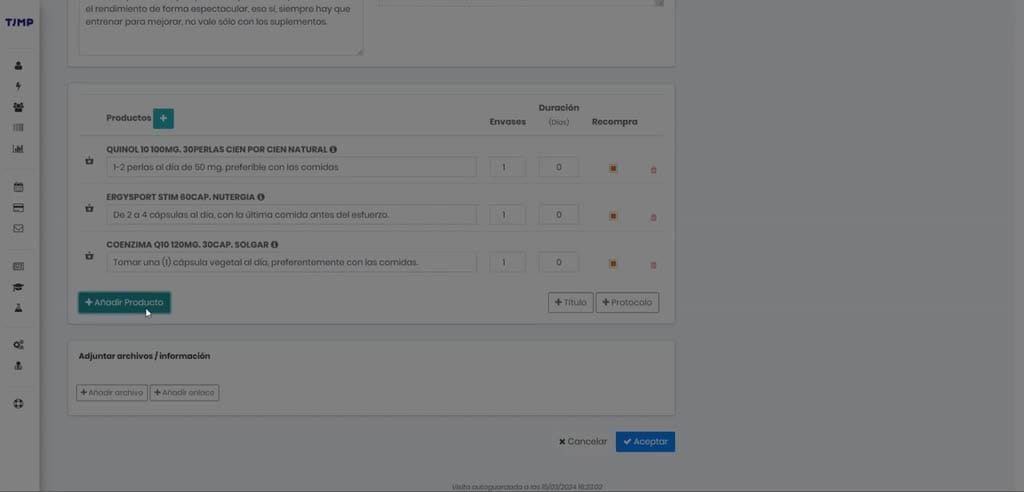Screen dimensions: 1024x492
Task: Click basket icon for COENZIMA Q10 product
Action: 89,256
